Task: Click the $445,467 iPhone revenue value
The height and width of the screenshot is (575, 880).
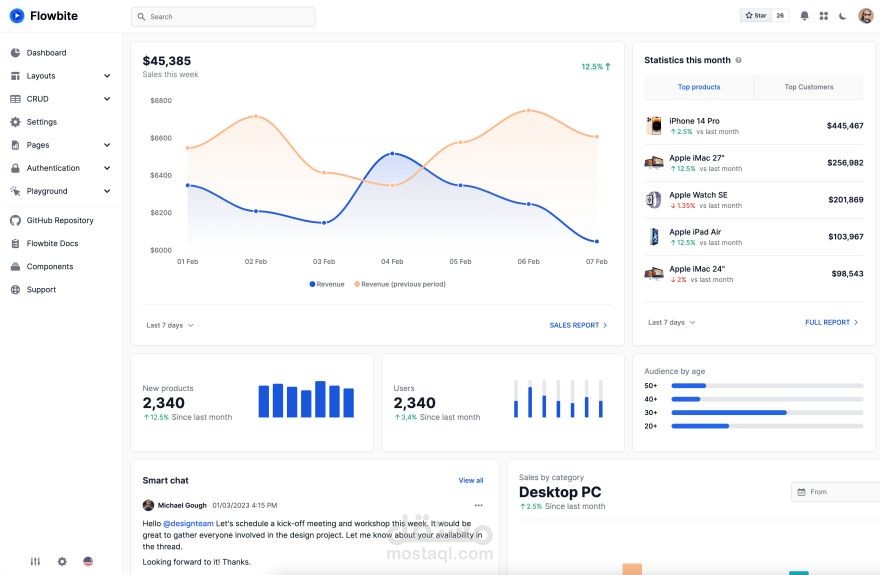Action: tap(845, 126)
